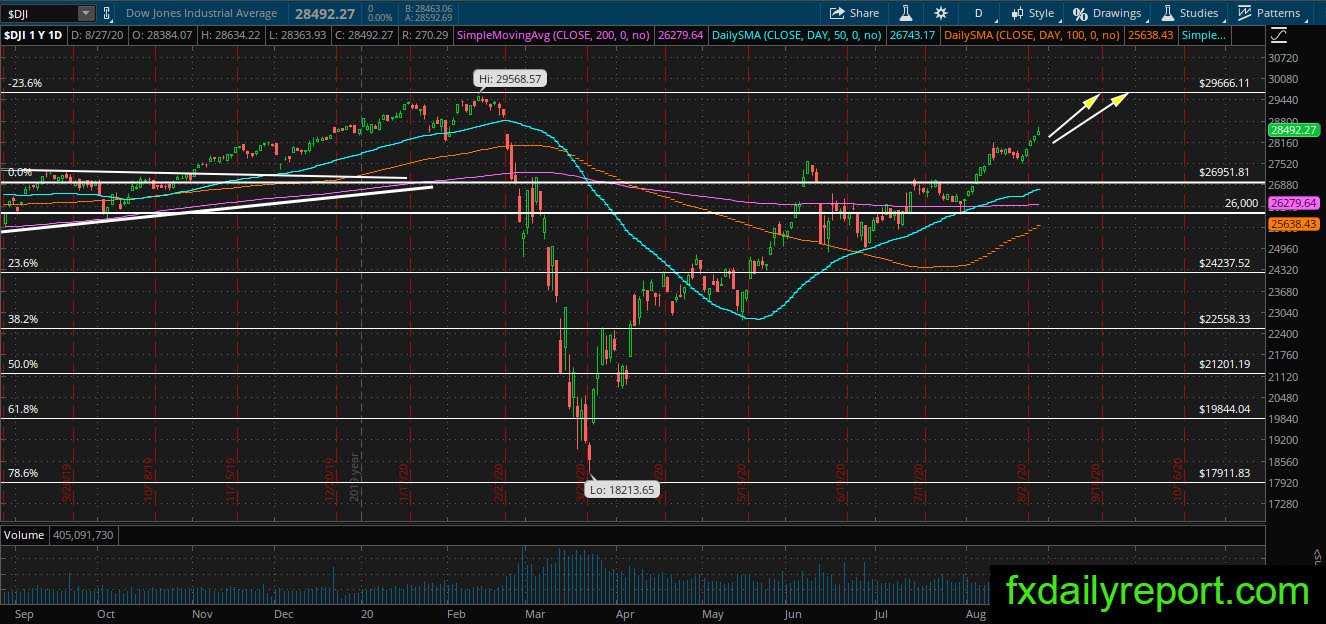Image resolution: width=1326 pixels, height=624 pixels.
Task: Click the 61.8% Fibonacci percentage label
Action: tap(23, 409)
